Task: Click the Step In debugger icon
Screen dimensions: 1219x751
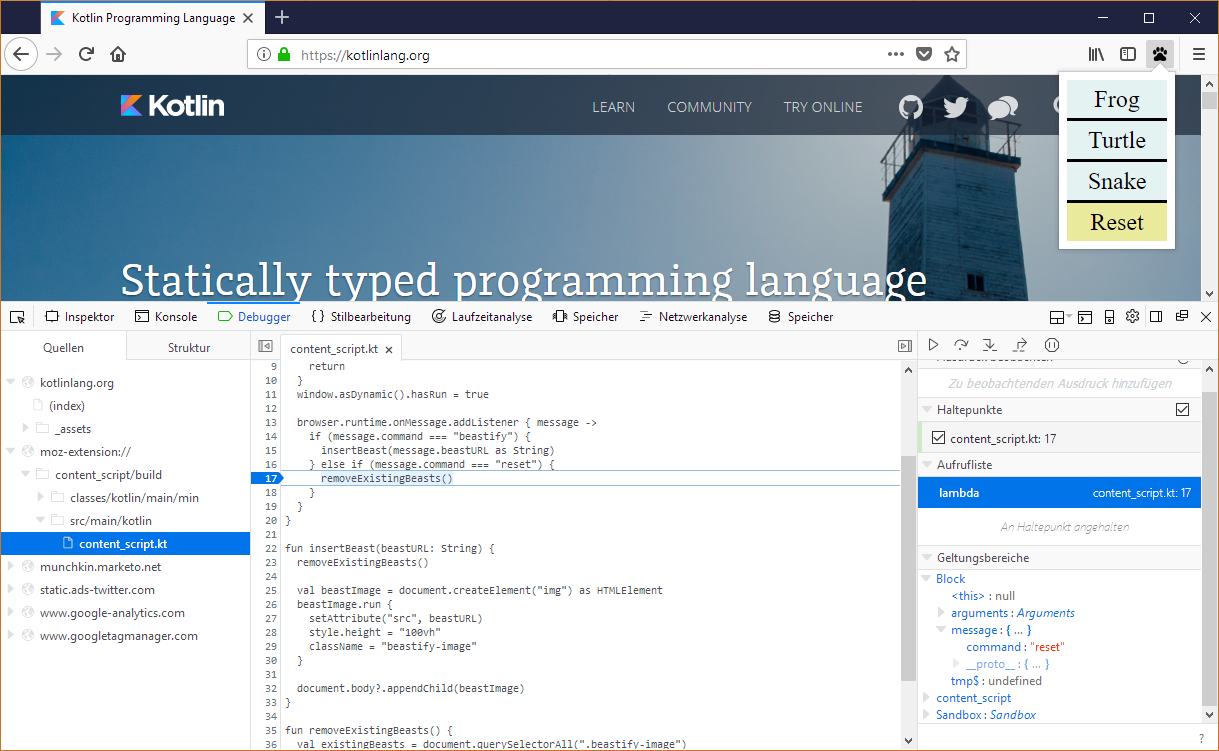Action: [x=990, y=345]
